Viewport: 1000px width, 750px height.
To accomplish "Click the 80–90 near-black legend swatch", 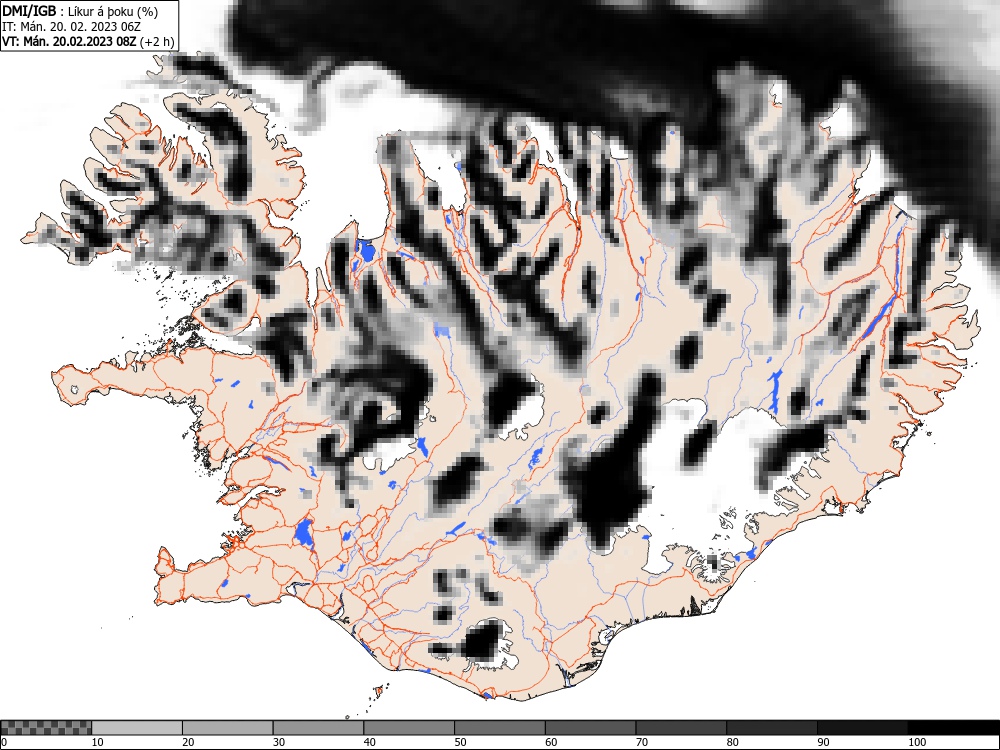I will (x=771, y=728).
